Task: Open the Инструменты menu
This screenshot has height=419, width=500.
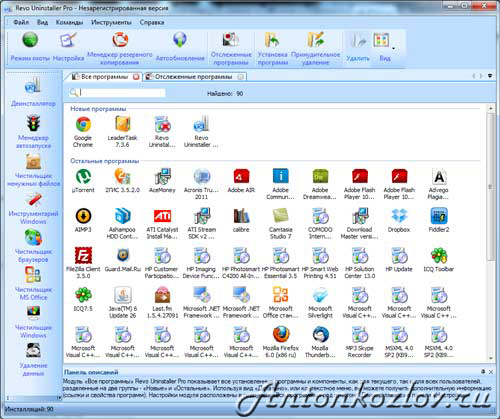Action: click(111, 22)
